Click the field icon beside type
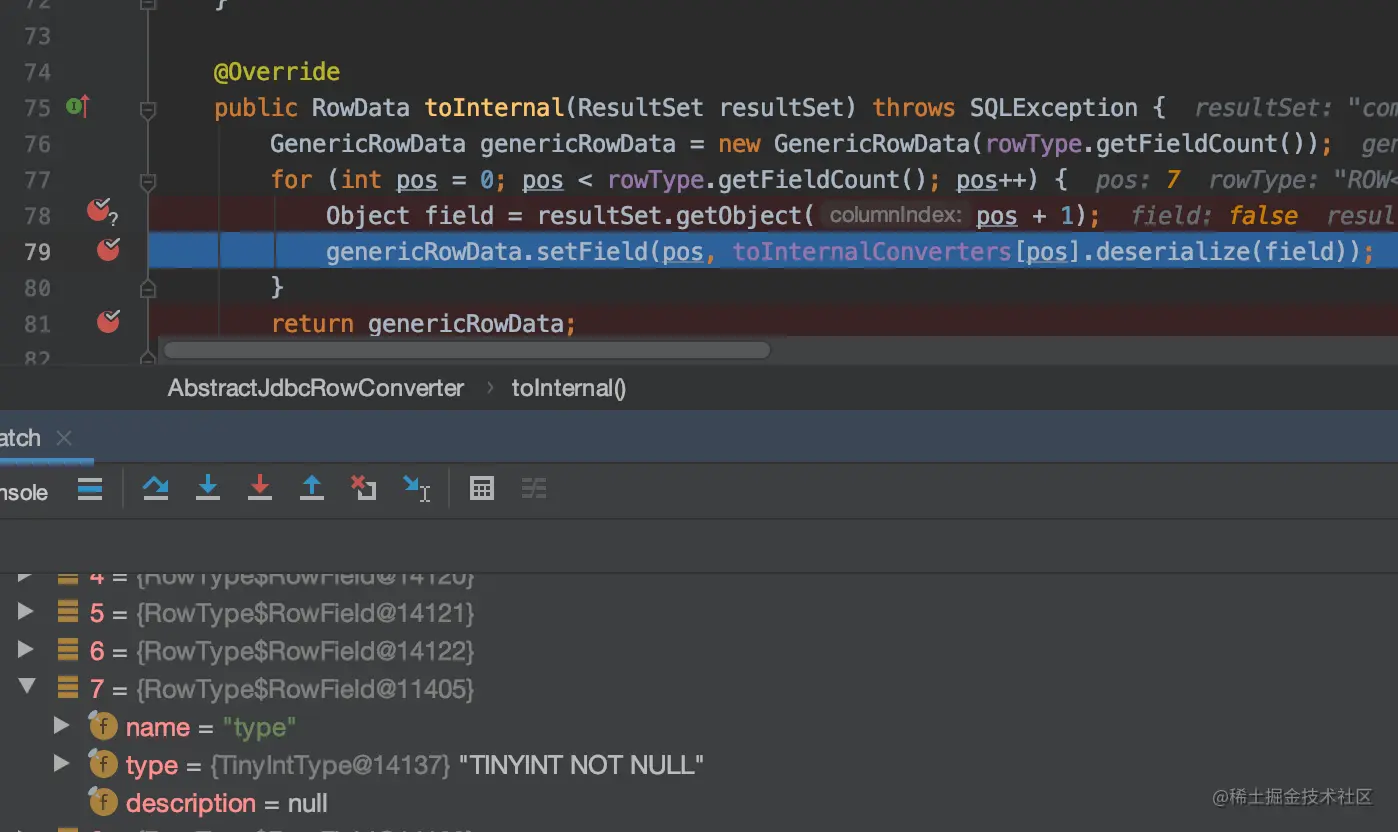This screenshot has width=1398, height=832. click(x=103, y=764)
